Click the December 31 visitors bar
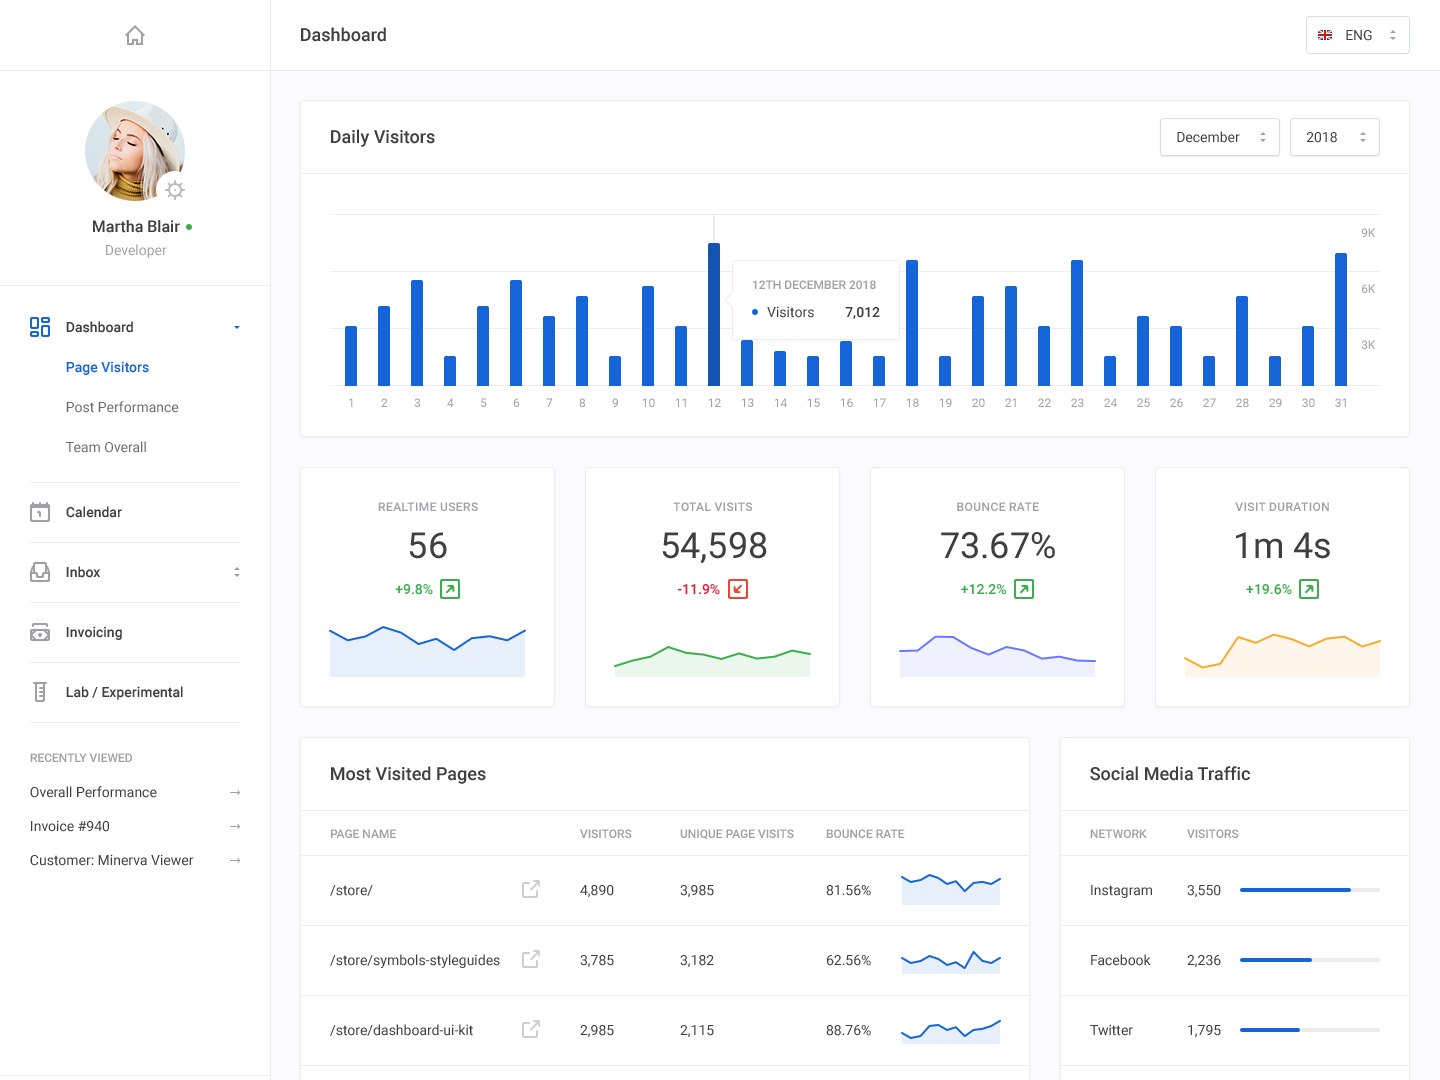 [1341, 319]
